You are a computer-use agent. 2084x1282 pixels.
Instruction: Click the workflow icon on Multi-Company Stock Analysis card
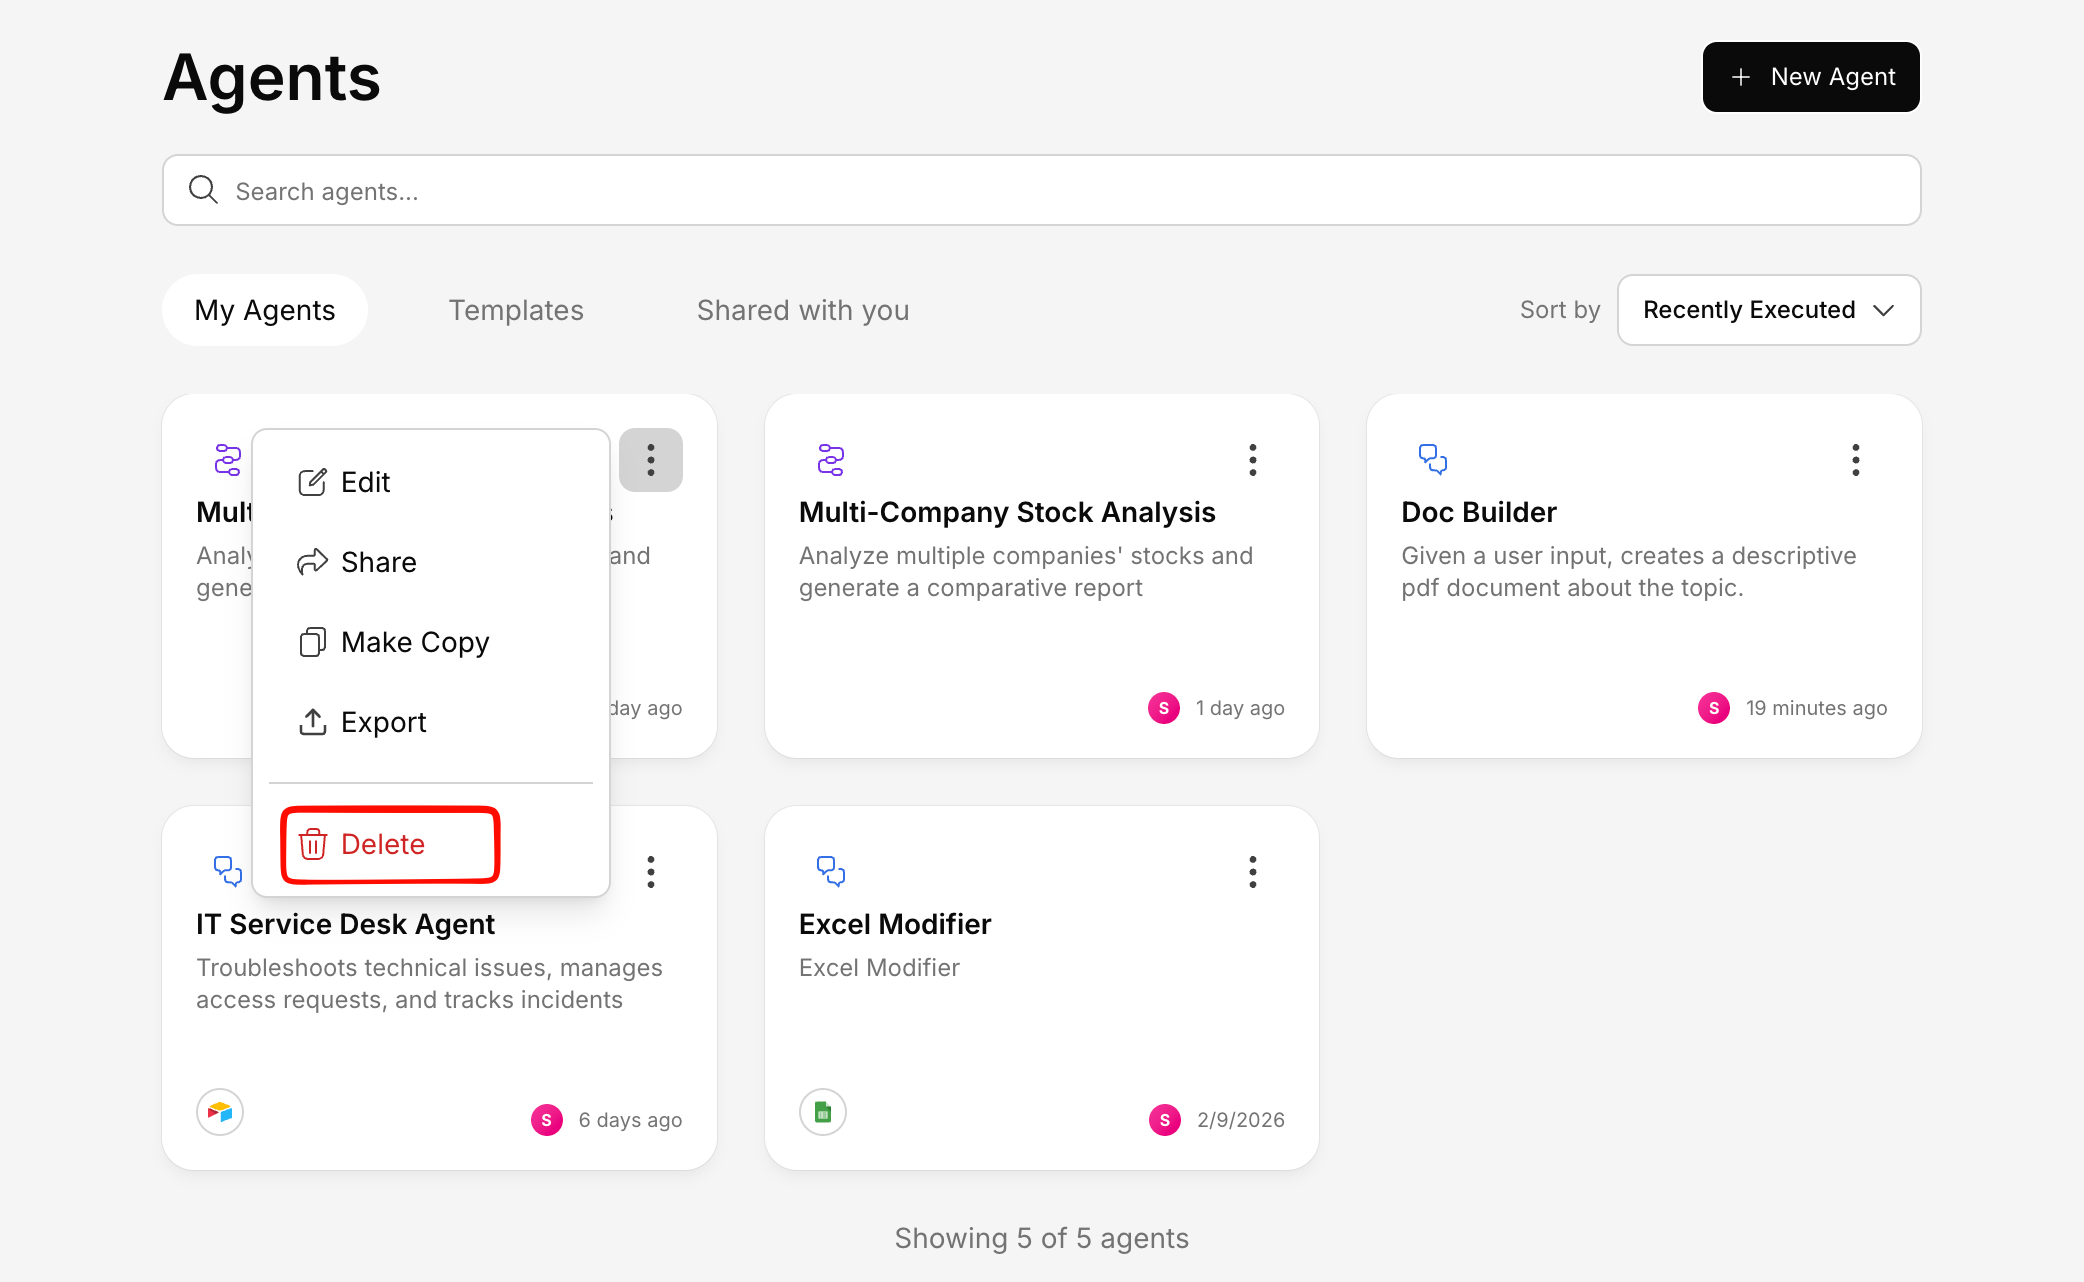coord(830,459)
